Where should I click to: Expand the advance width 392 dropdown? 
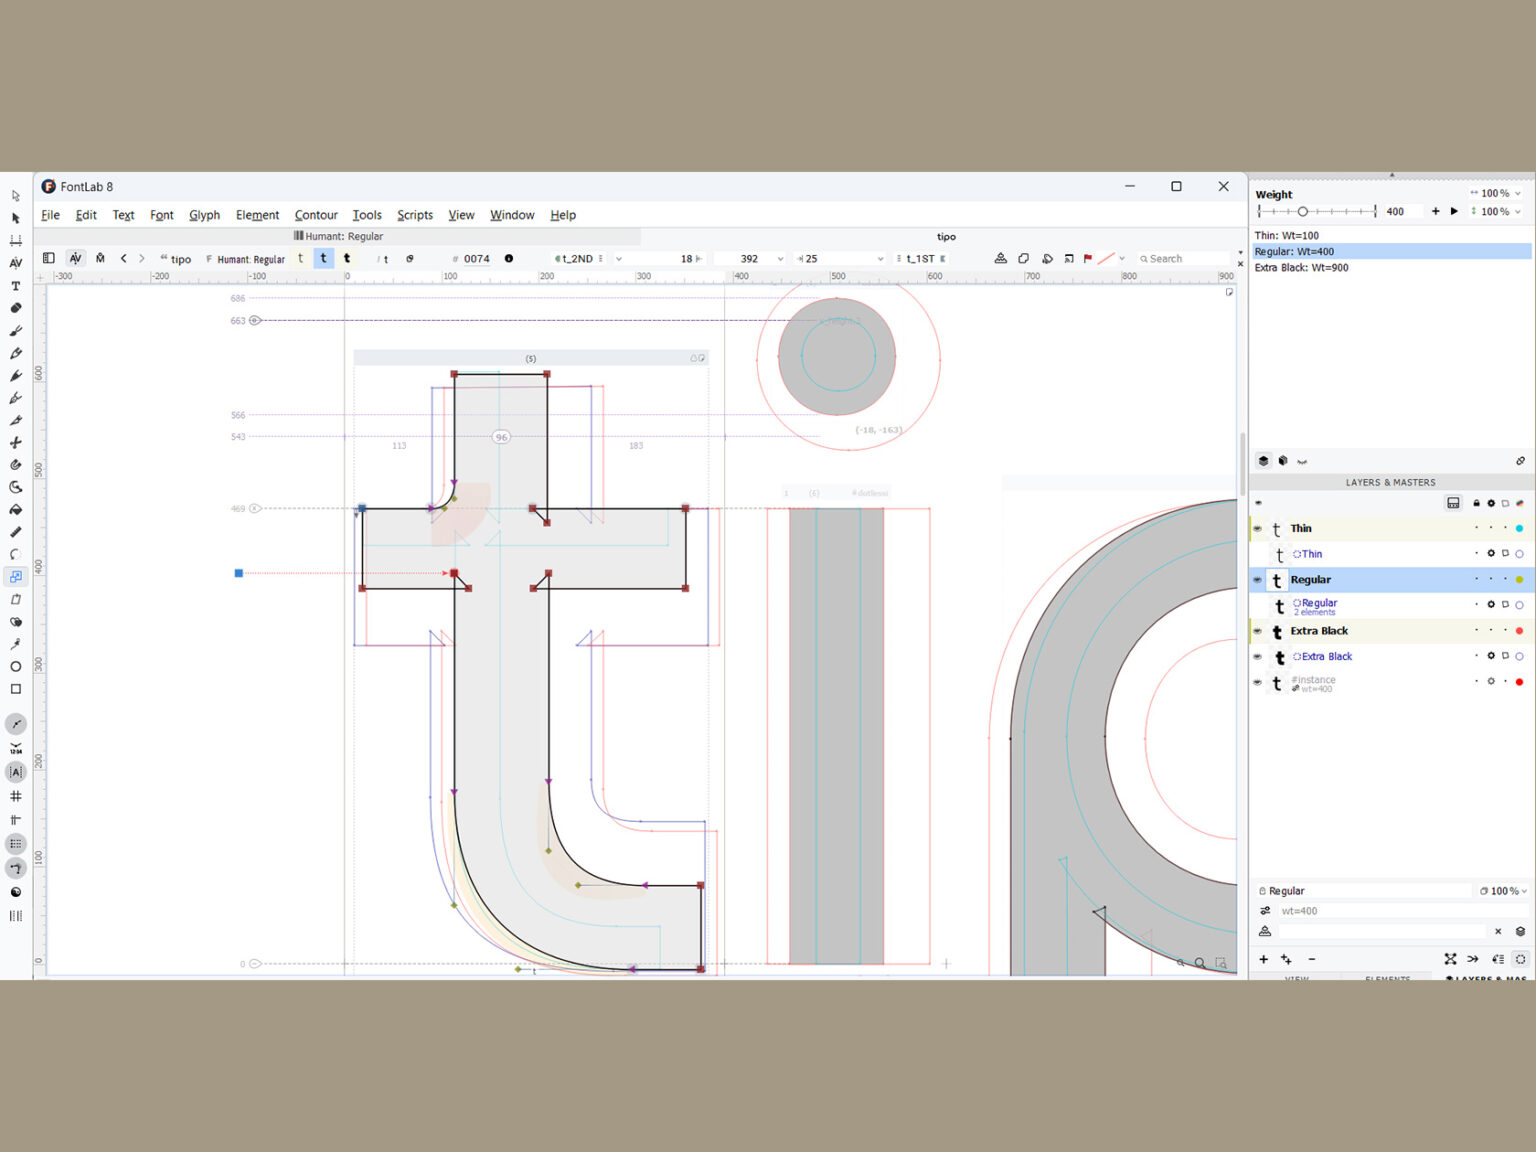[x=780, y=259]
